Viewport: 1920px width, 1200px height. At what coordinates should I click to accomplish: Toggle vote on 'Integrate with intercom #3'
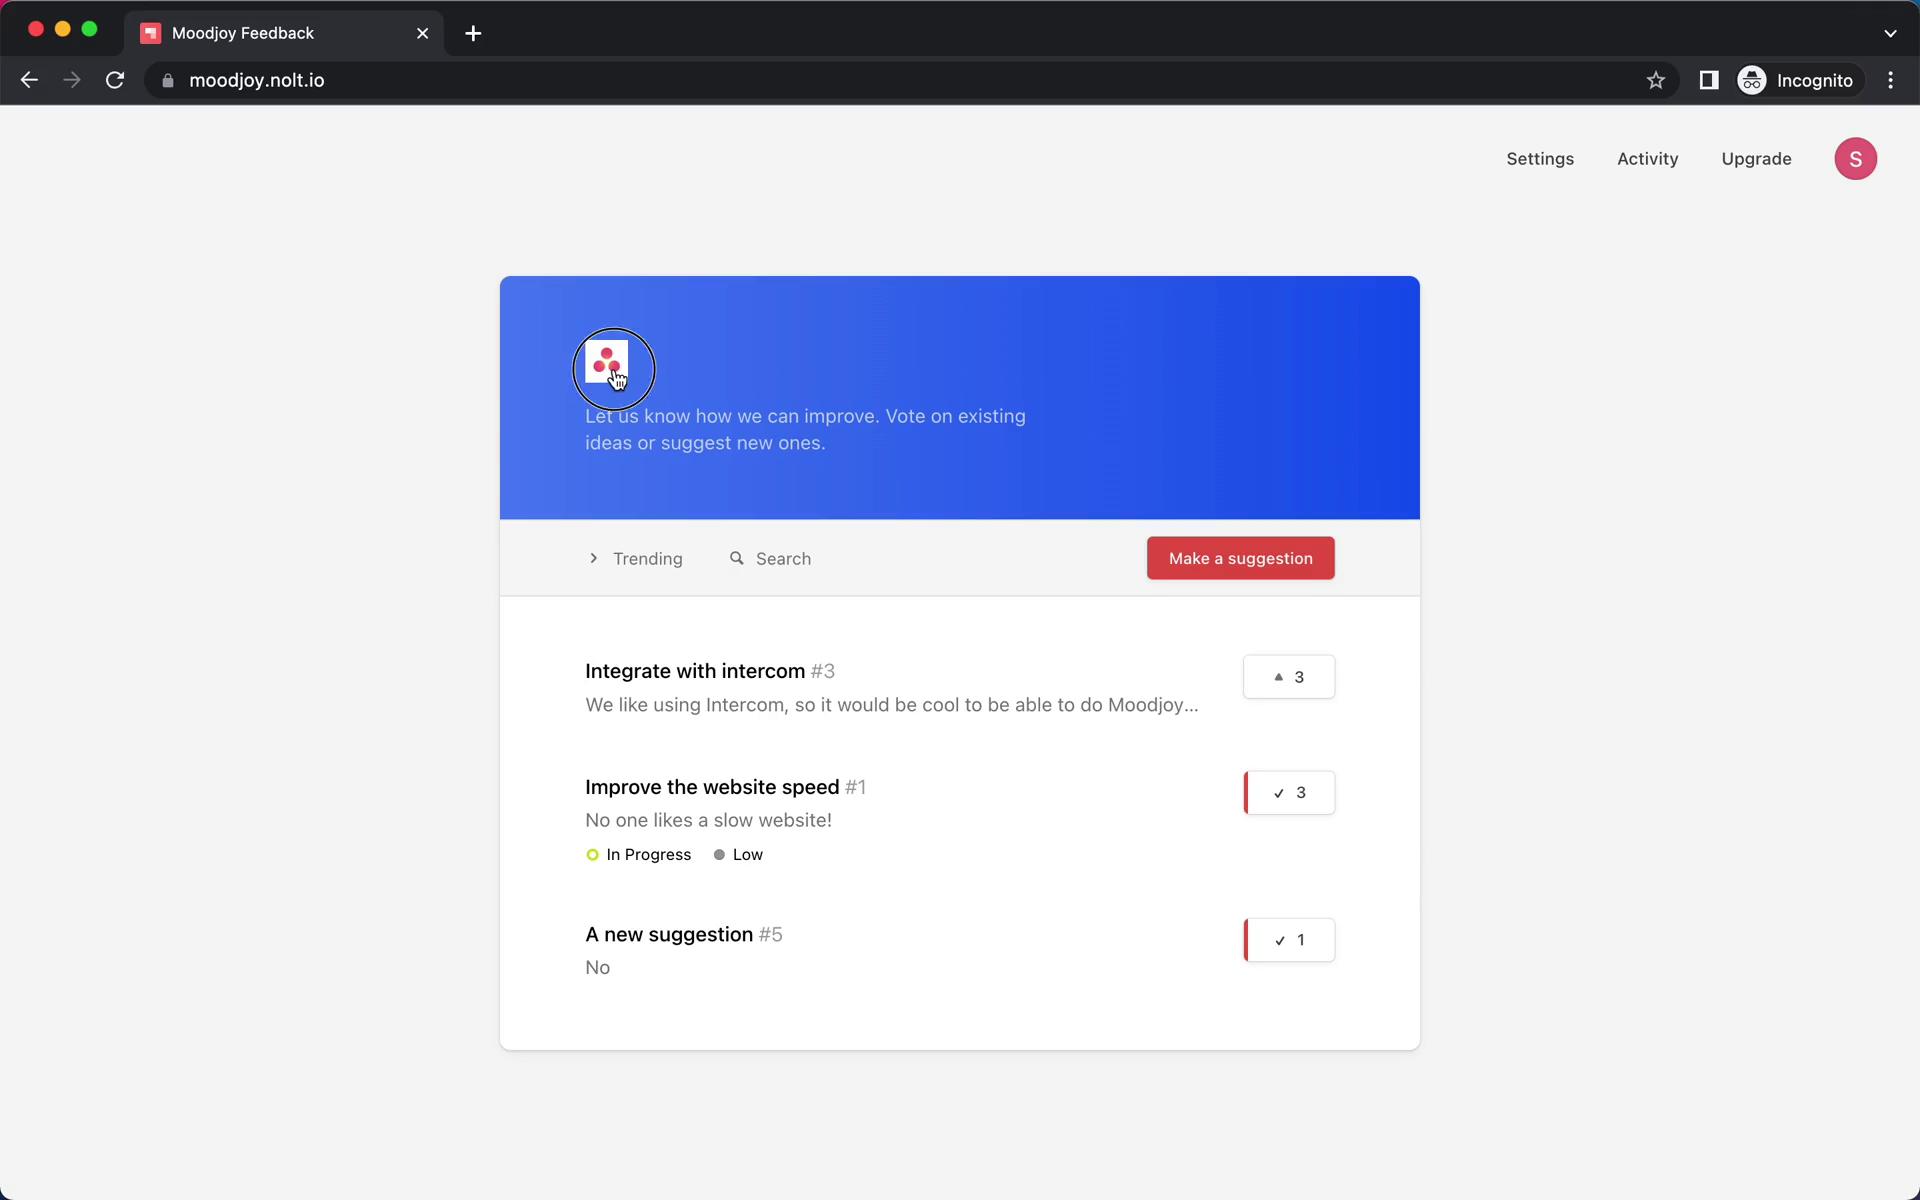[1288, 676]
